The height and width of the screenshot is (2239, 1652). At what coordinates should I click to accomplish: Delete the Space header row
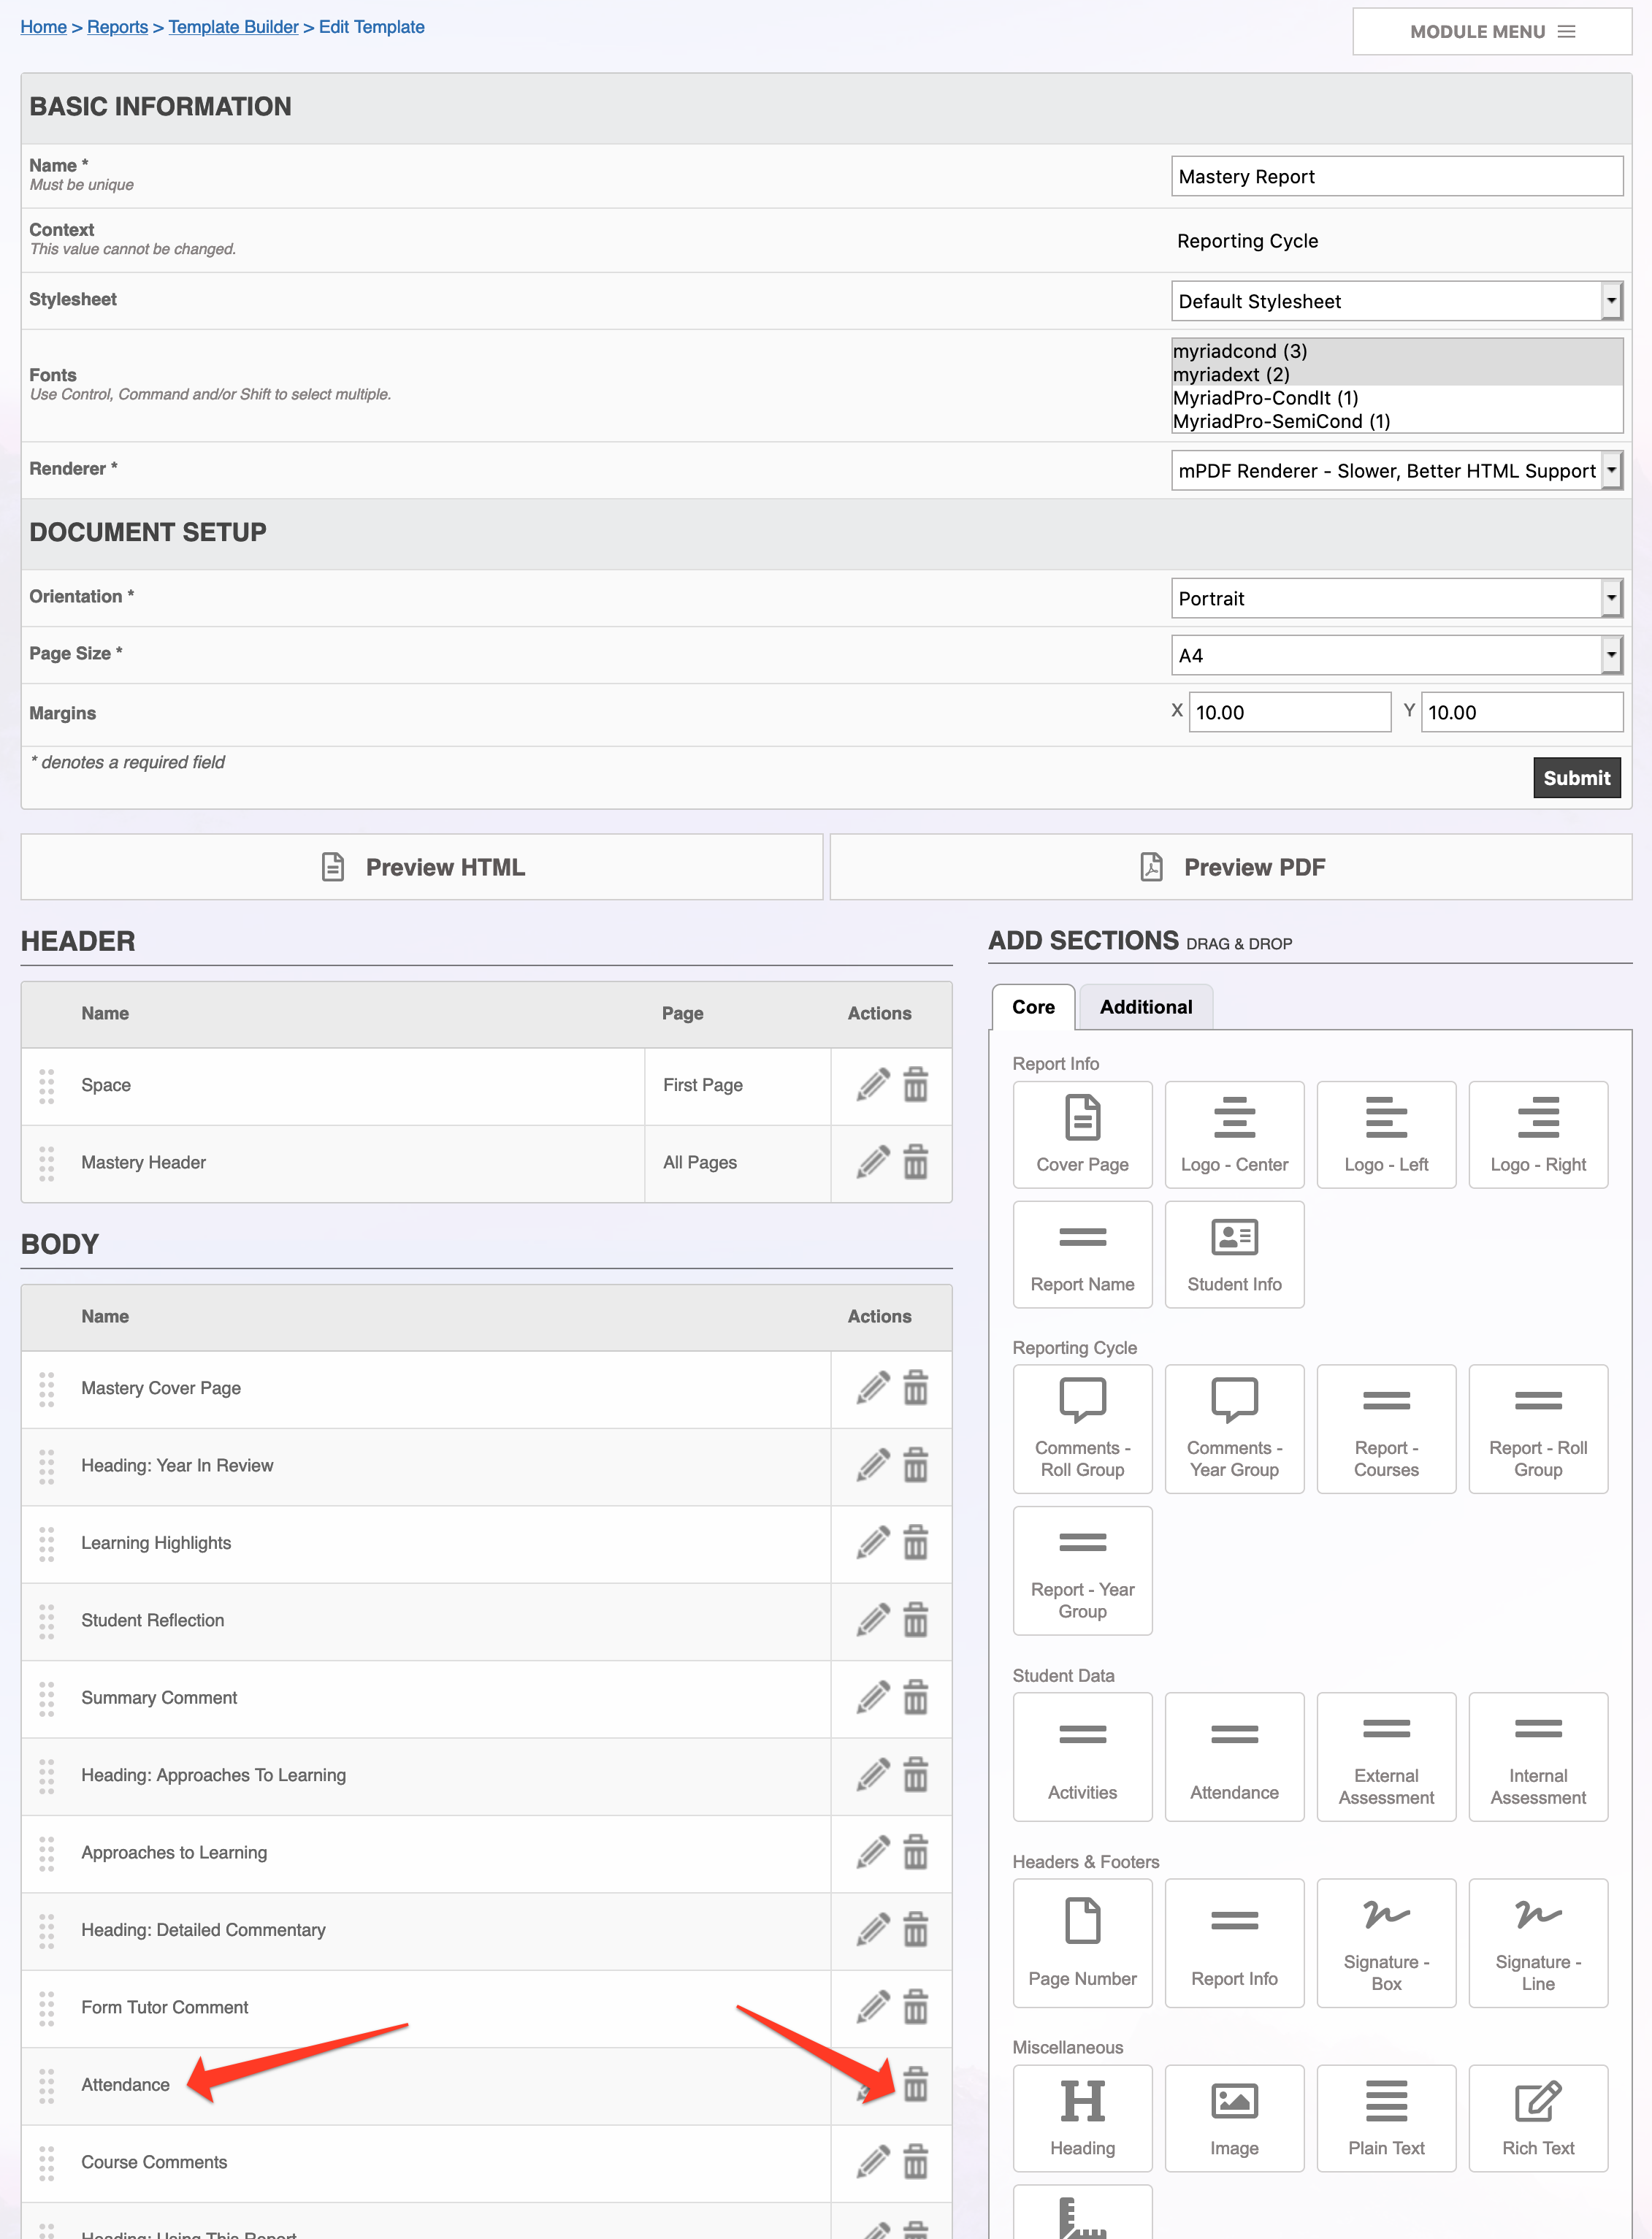tap(915, 1084)
